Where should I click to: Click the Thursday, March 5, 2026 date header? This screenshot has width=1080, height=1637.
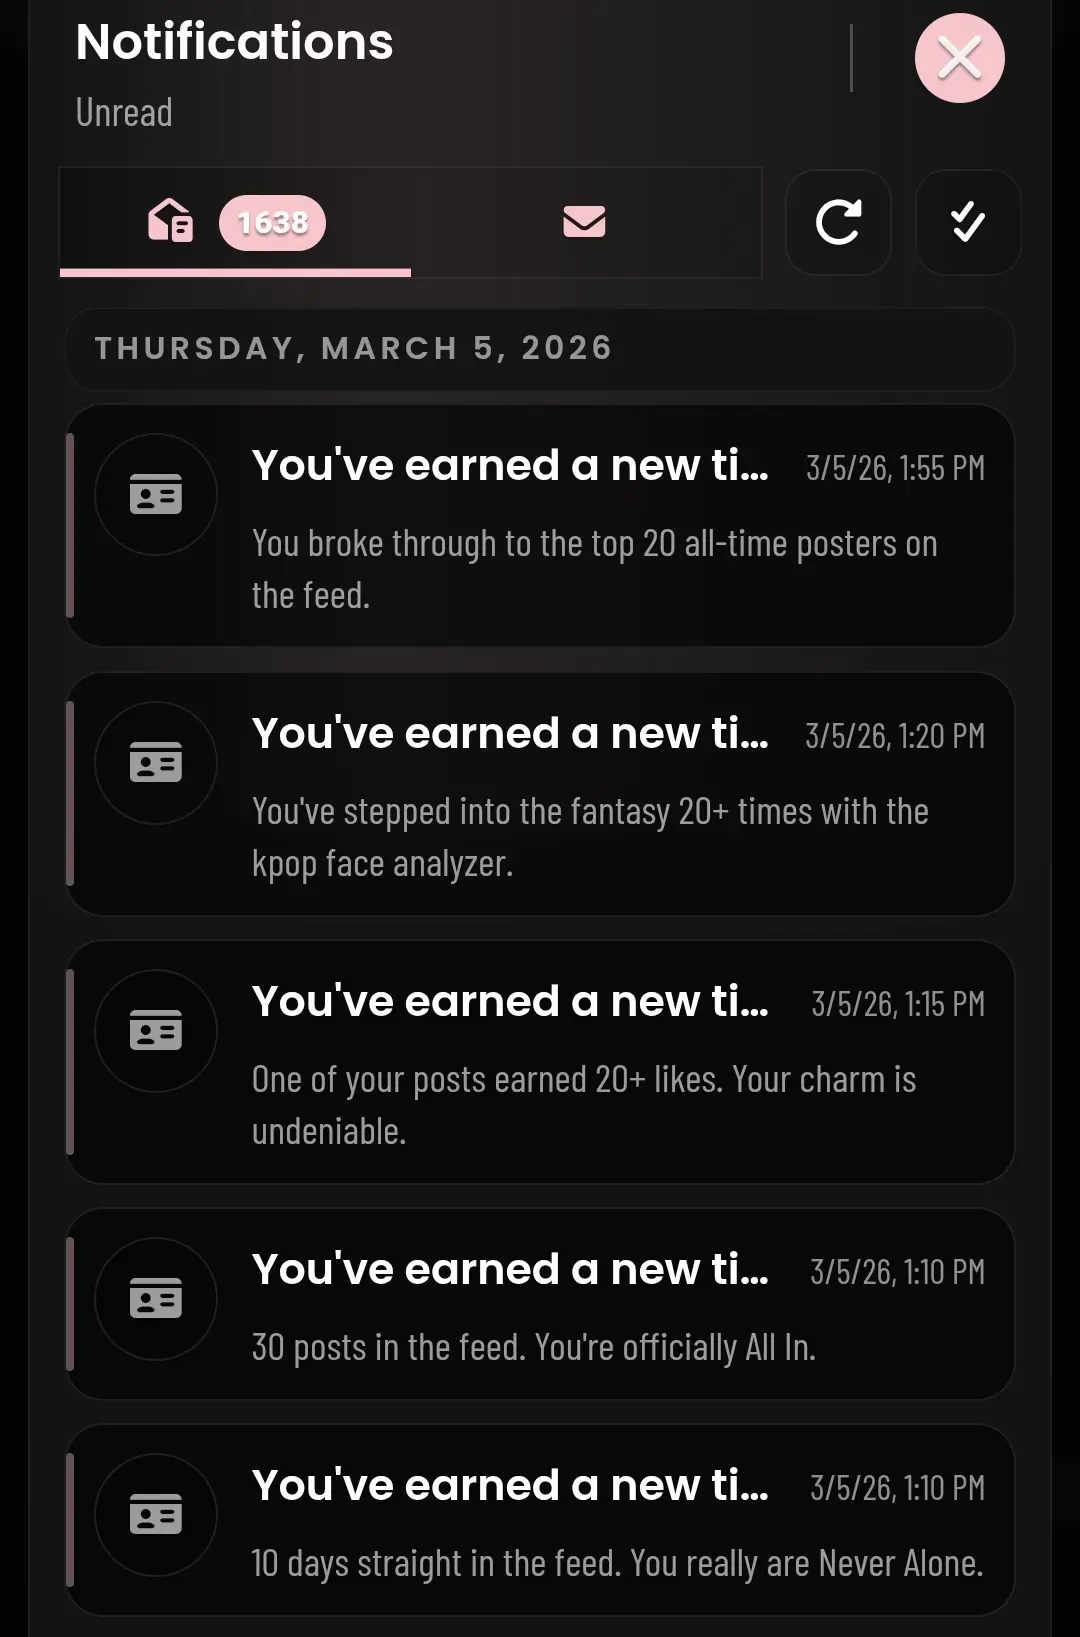[353, 348]
